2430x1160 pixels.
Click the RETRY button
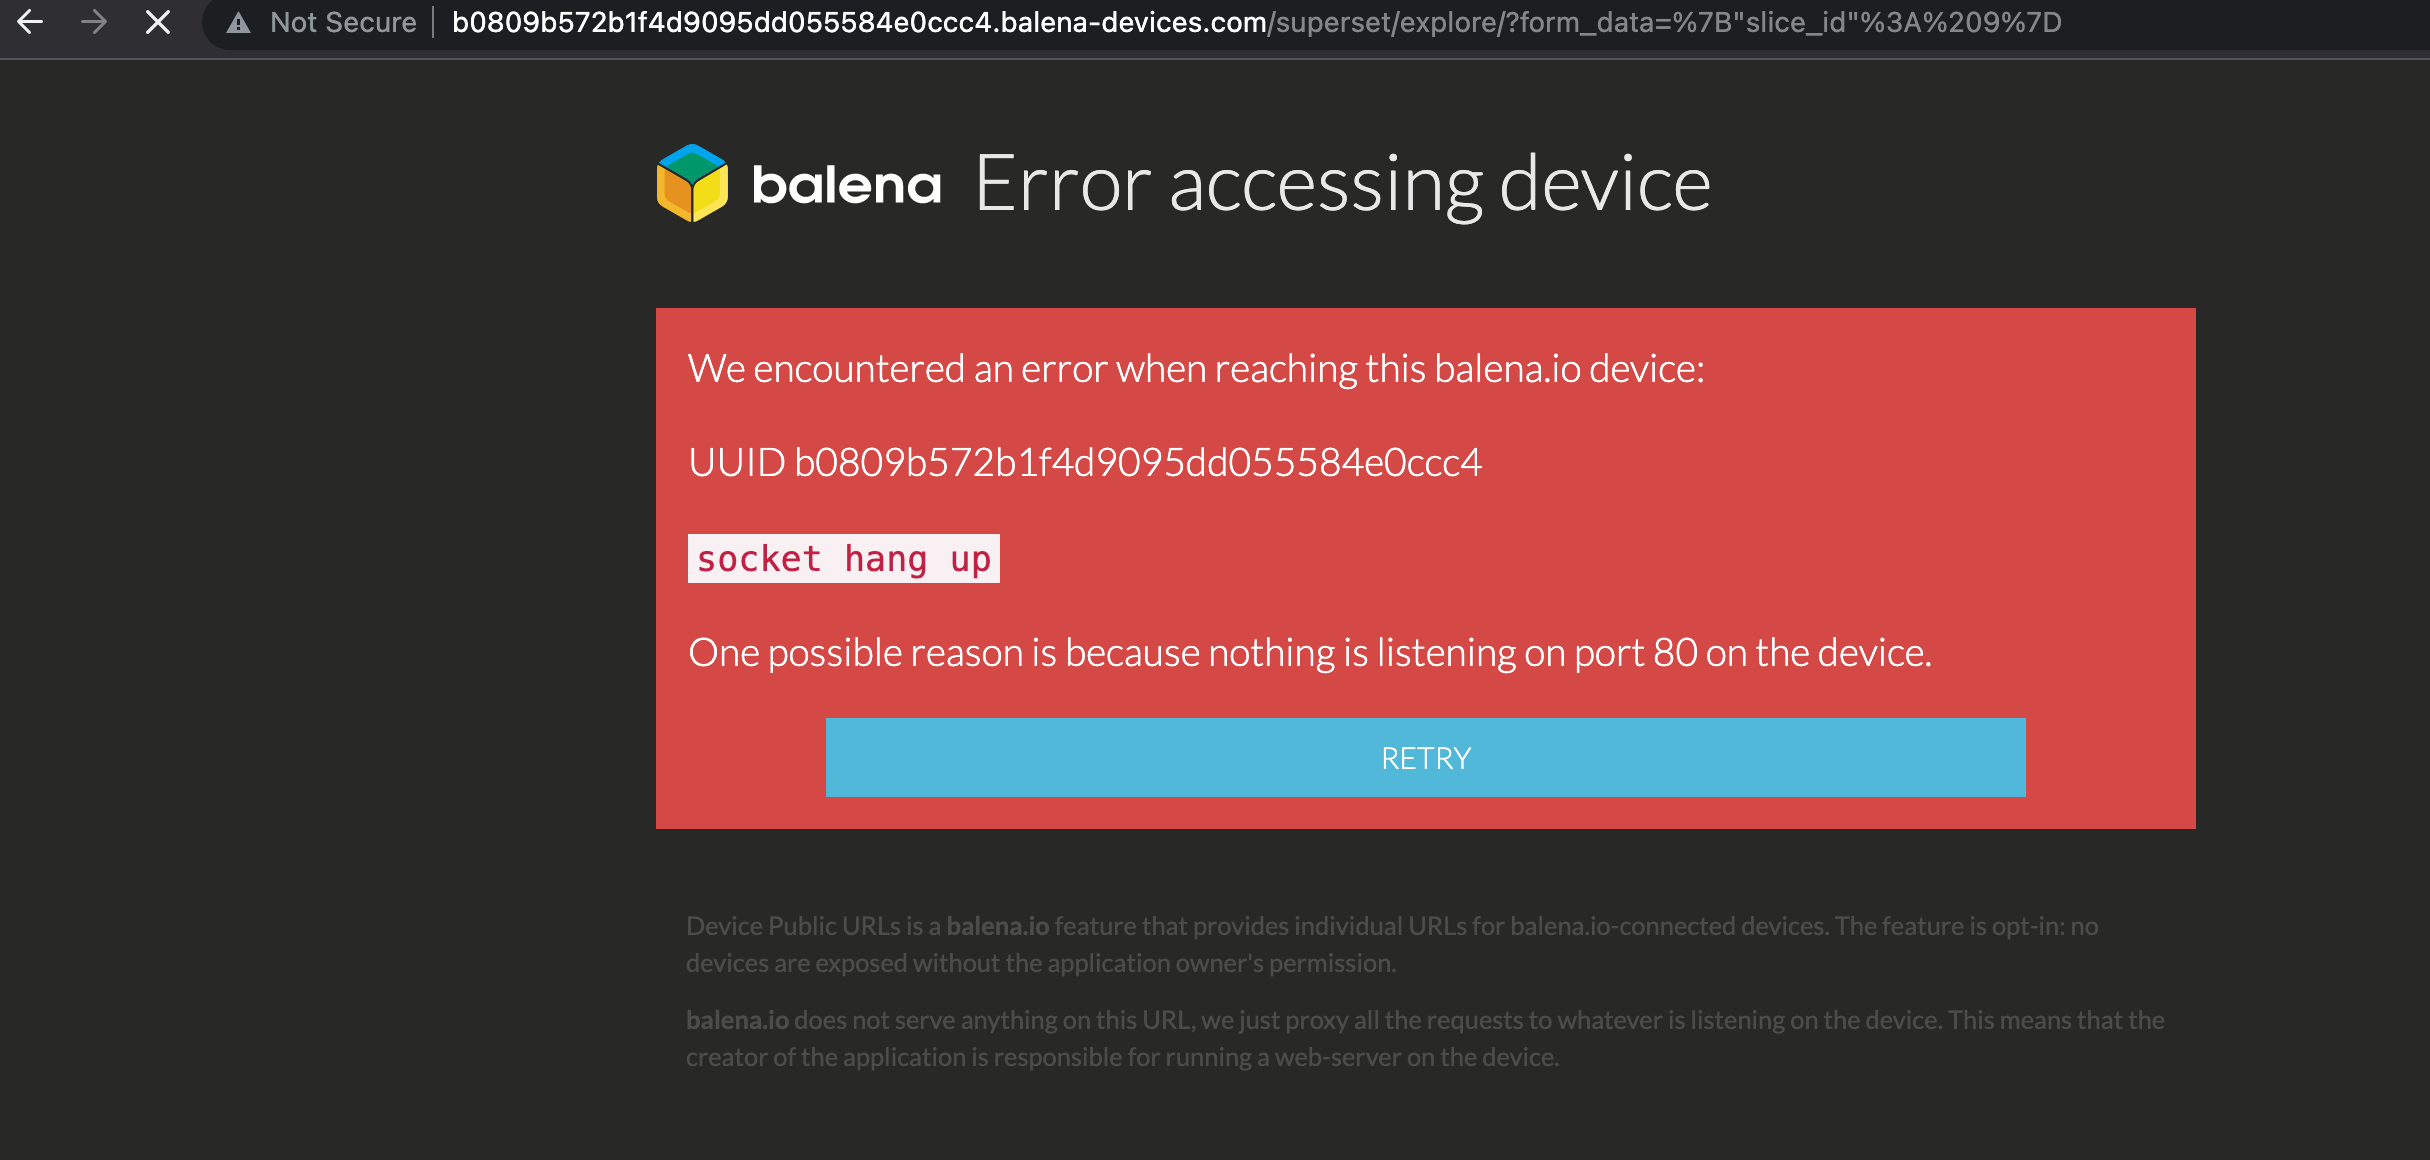pyautogui.click(x=1424, y=758)
